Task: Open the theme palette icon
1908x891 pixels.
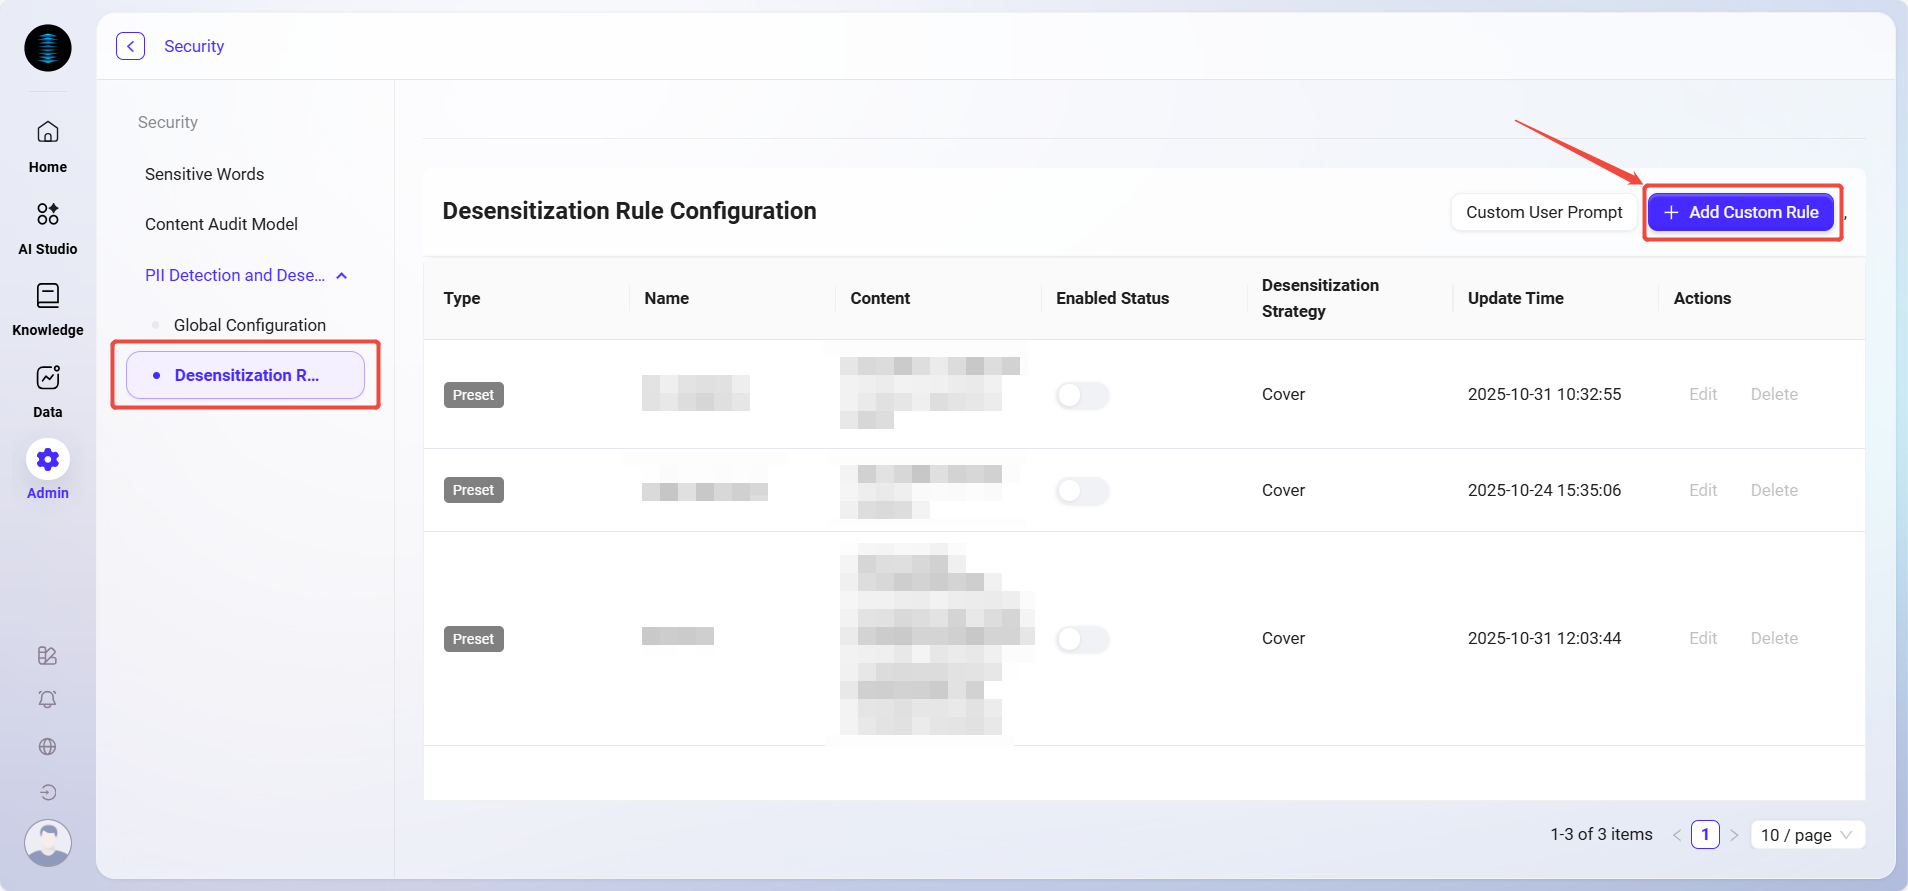Action: [x=47, y=656]
